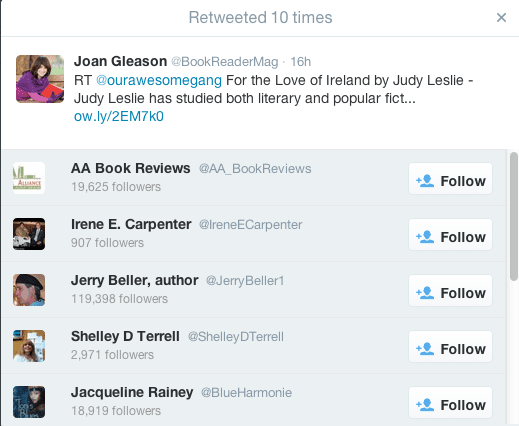Open the @BookReaderMag handle
Viewport: 519px width, 426px height.
click(225, 62)
